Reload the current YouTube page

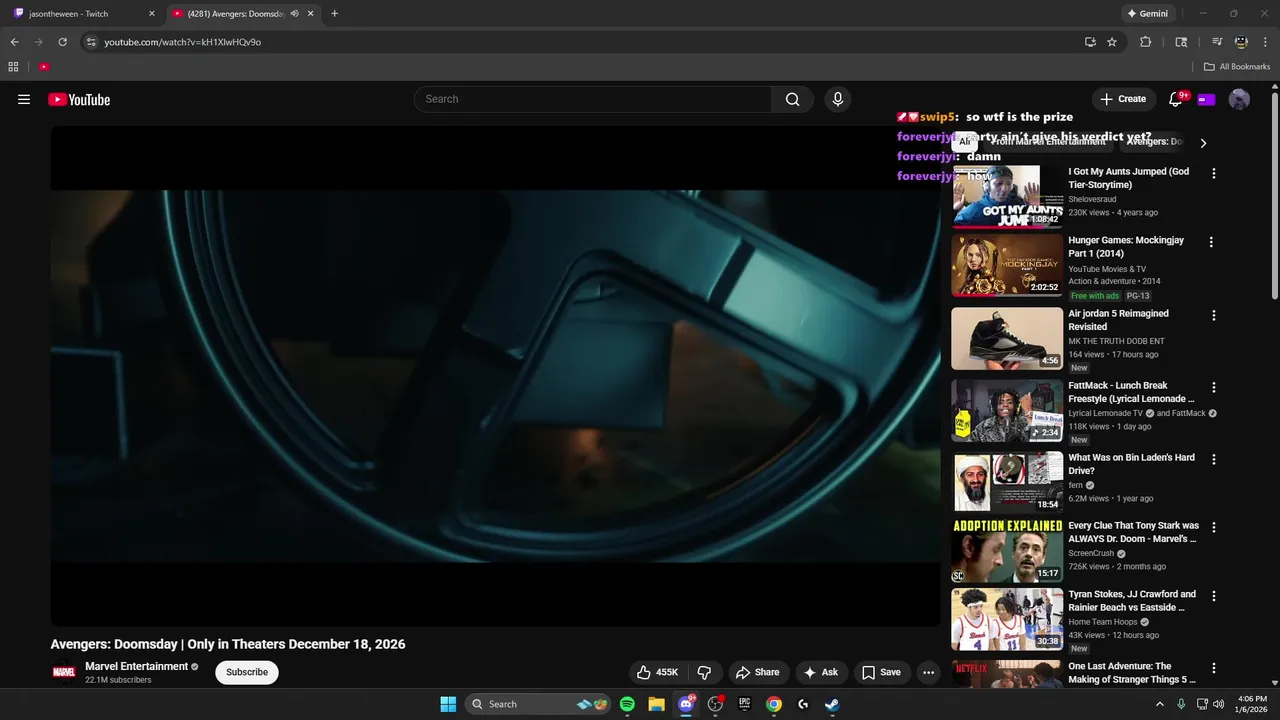62,42
